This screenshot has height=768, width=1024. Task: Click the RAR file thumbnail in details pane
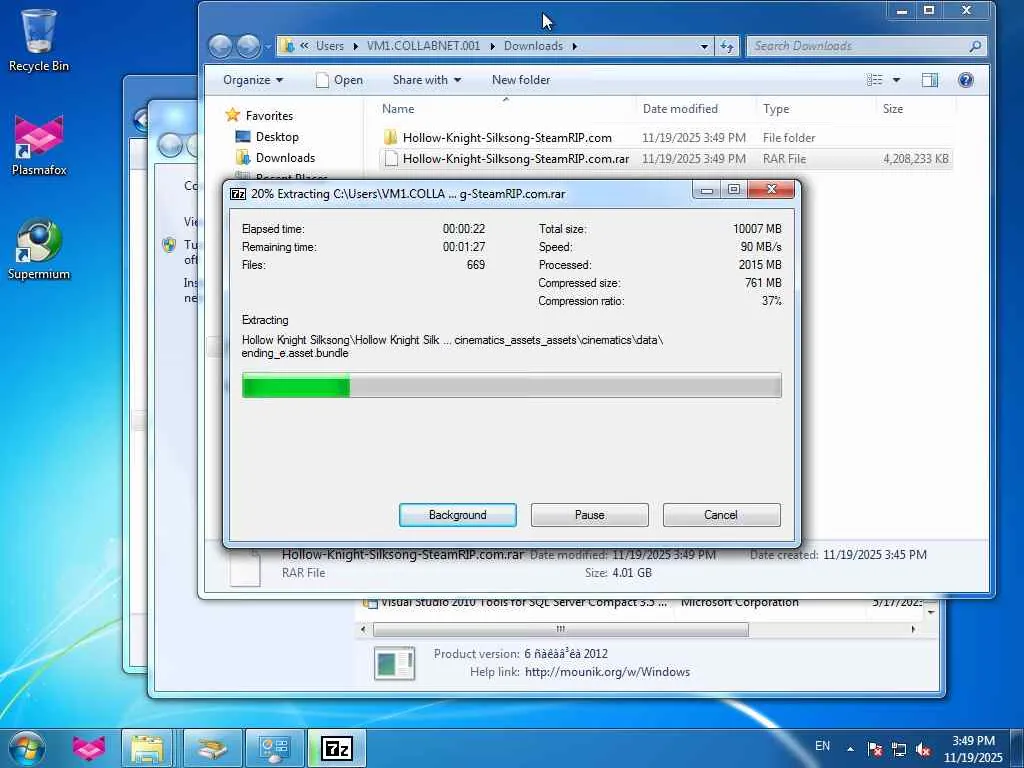point(246,568)
